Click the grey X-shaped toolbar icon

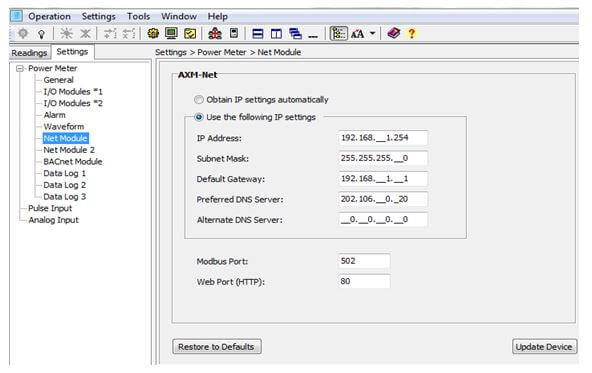tap(86, 34)
